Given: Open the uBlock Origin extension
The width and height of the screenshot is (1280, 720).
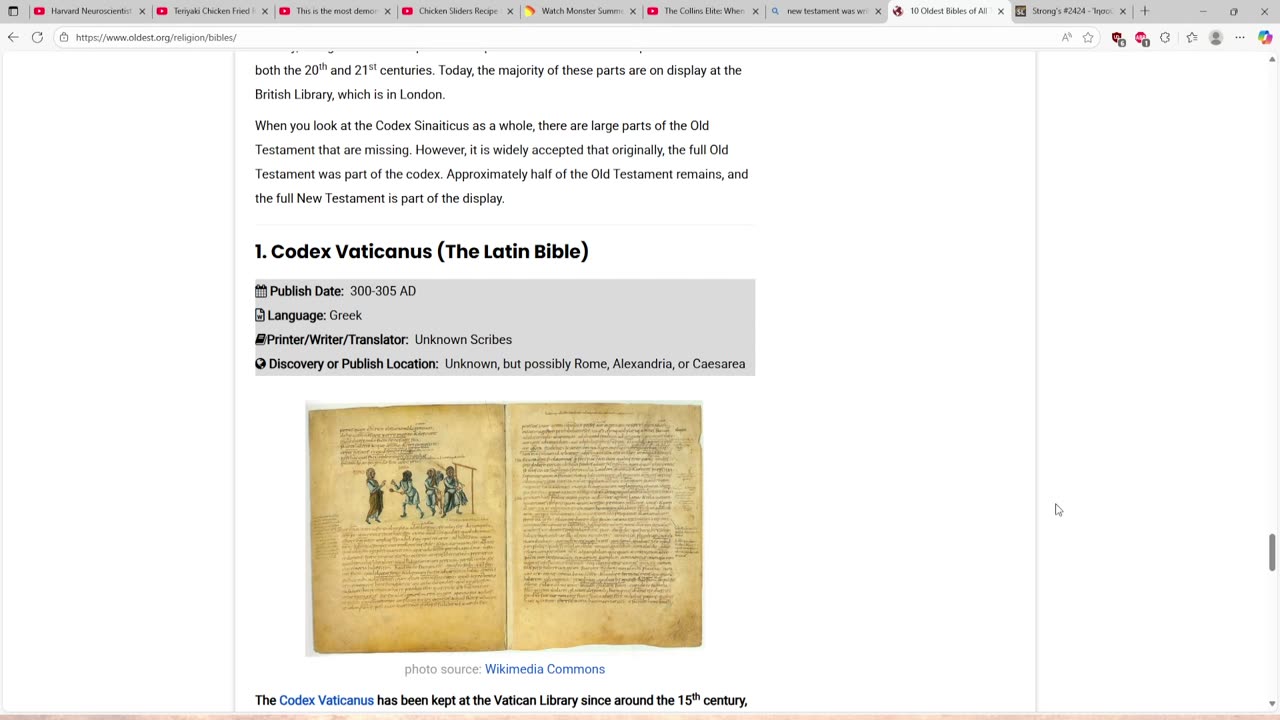Looking at the screenshot, I should click(x=1118, y=38).
